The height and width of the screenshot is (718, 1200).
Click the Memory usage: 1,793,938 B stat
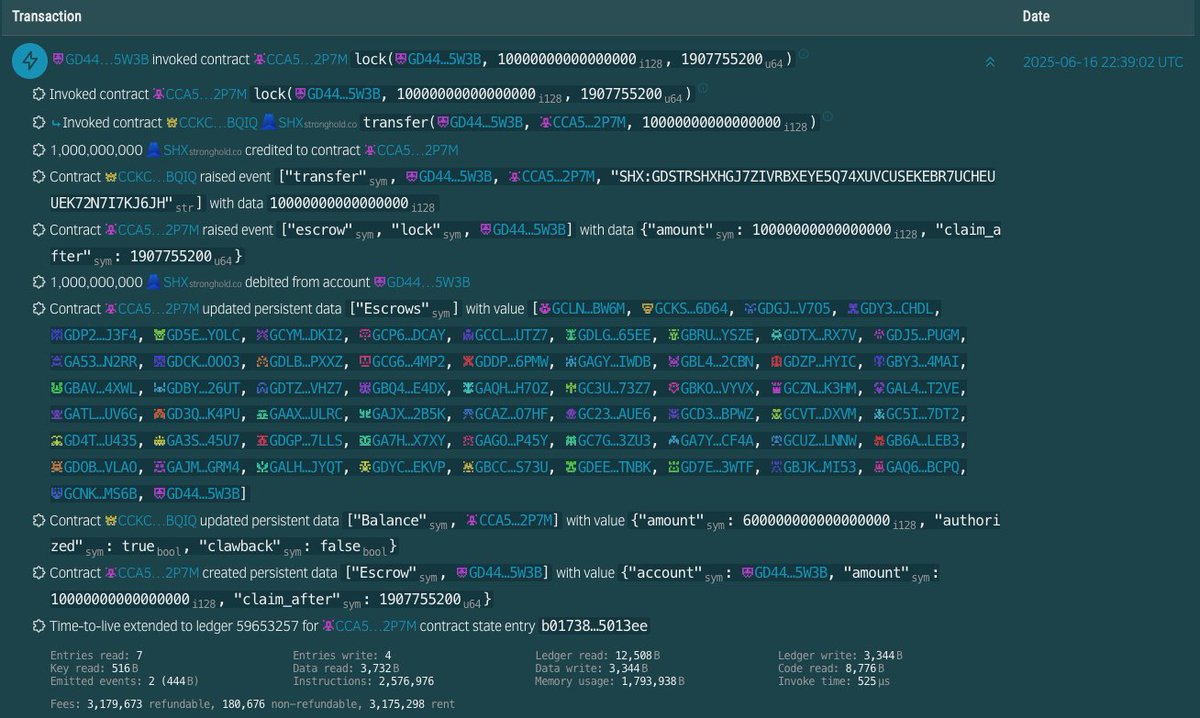coord(610,681)
